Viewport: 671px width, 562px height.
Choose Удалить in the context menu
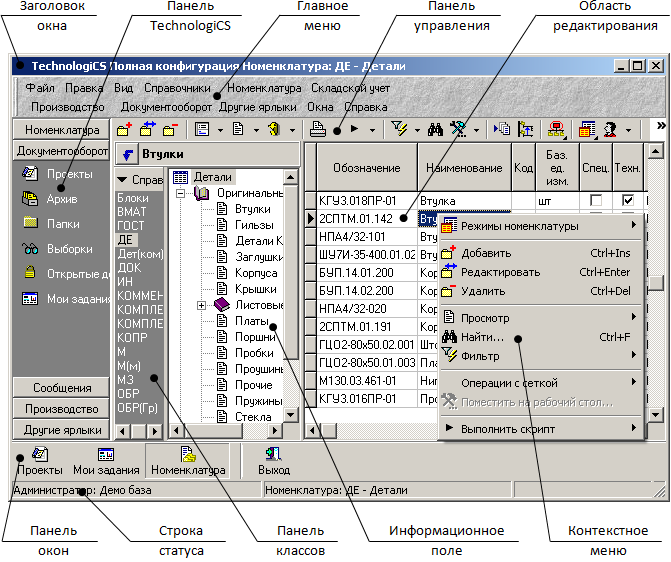(x=541, y=291)
